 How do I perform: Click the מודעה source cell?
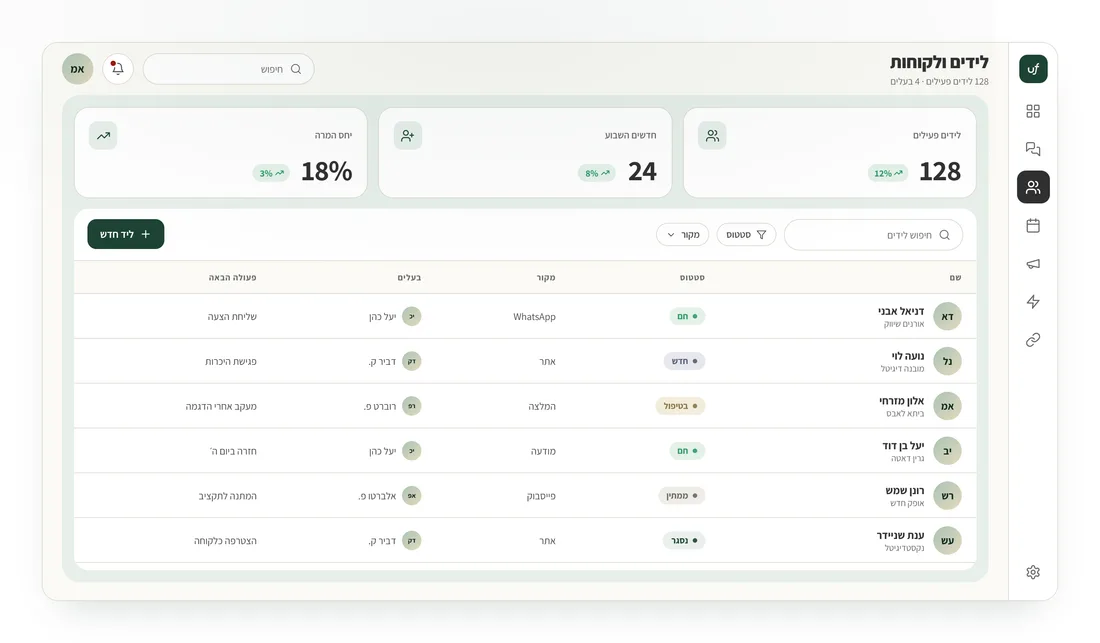(x=543, y=452)
